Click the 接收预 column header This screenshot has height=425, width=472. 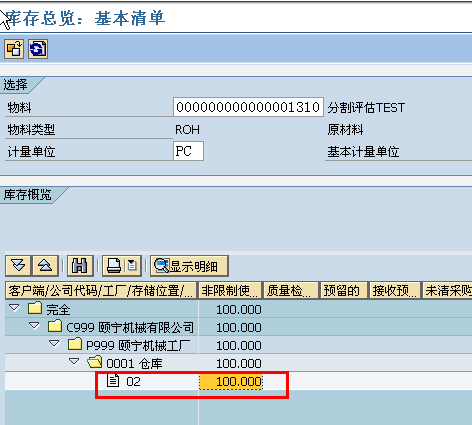(395, 291)
